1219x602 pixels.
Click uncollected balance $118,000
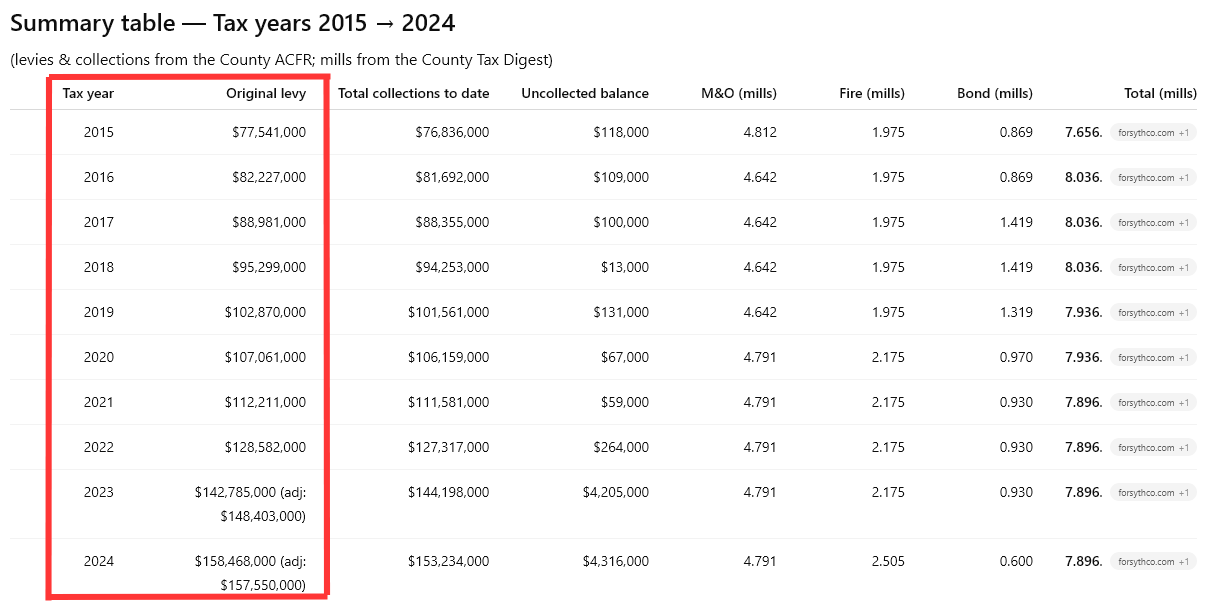pyautogui.click(x=621, y=132)
